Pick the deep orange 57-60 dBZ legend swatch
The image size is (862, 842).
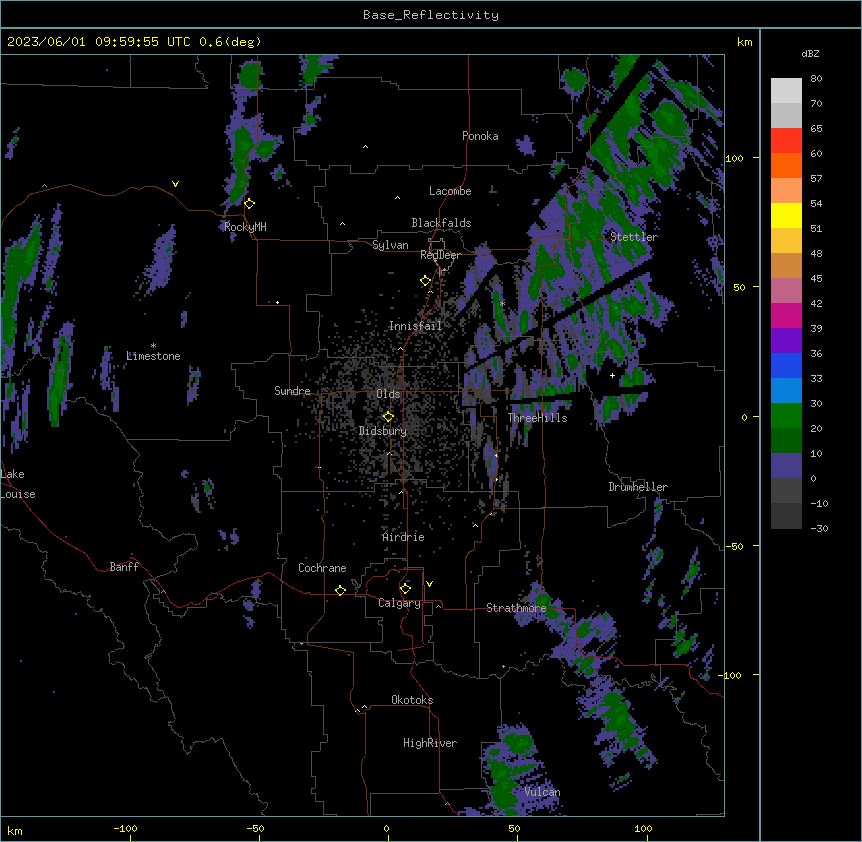pyautogui.click(x=786, y=165)
